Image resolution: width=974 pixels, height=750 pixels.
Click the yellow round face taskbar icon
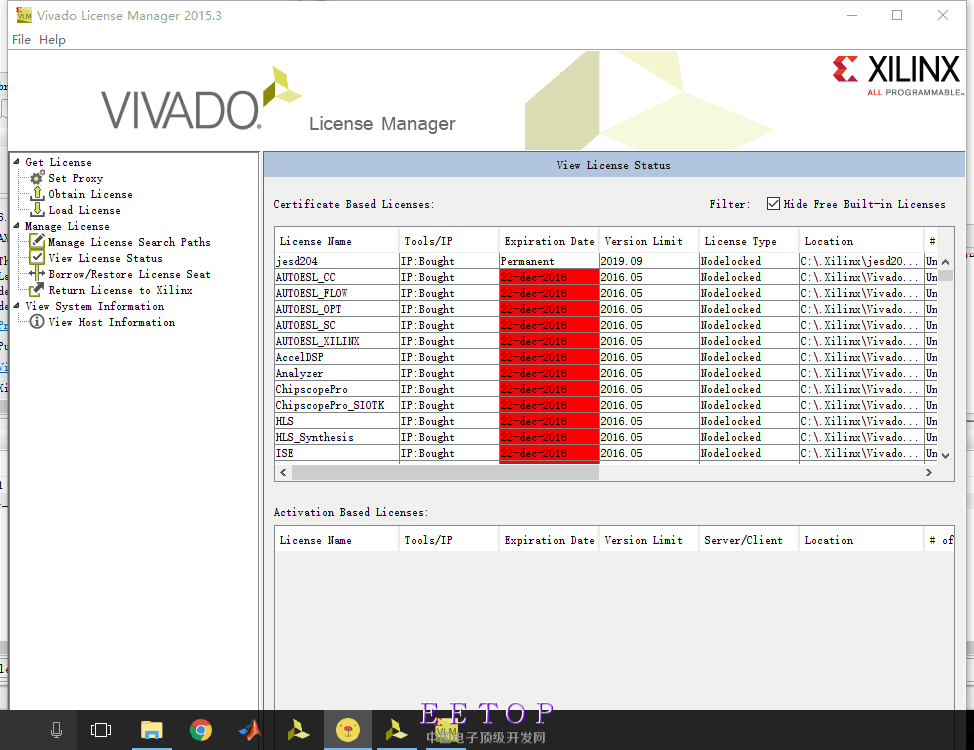(x=348, y=730)
